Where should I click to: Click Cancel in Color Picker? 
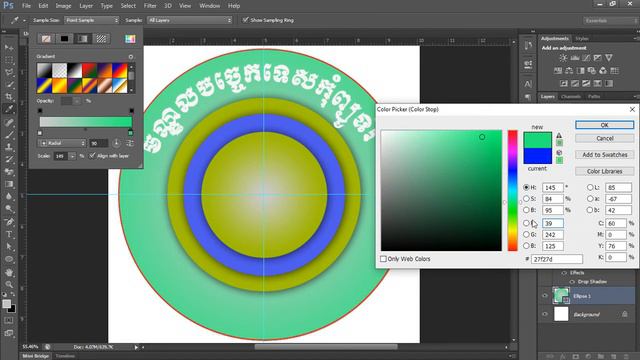click(604, 138)
